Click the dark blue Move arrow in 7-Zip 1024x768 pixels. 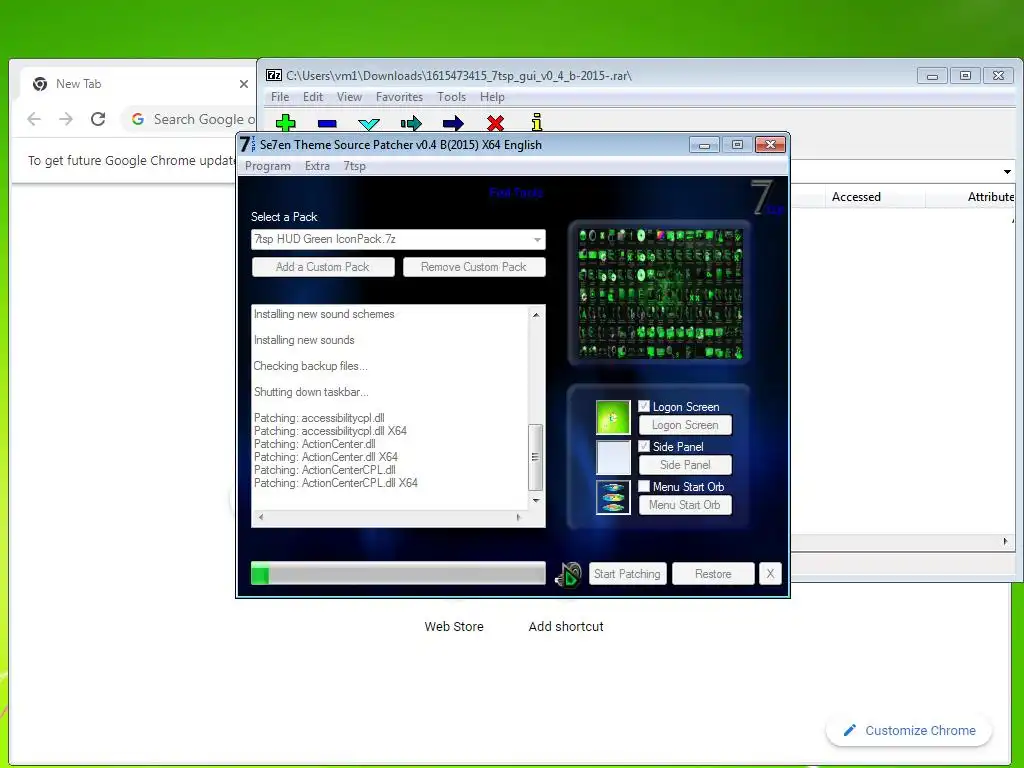(453, 123)
